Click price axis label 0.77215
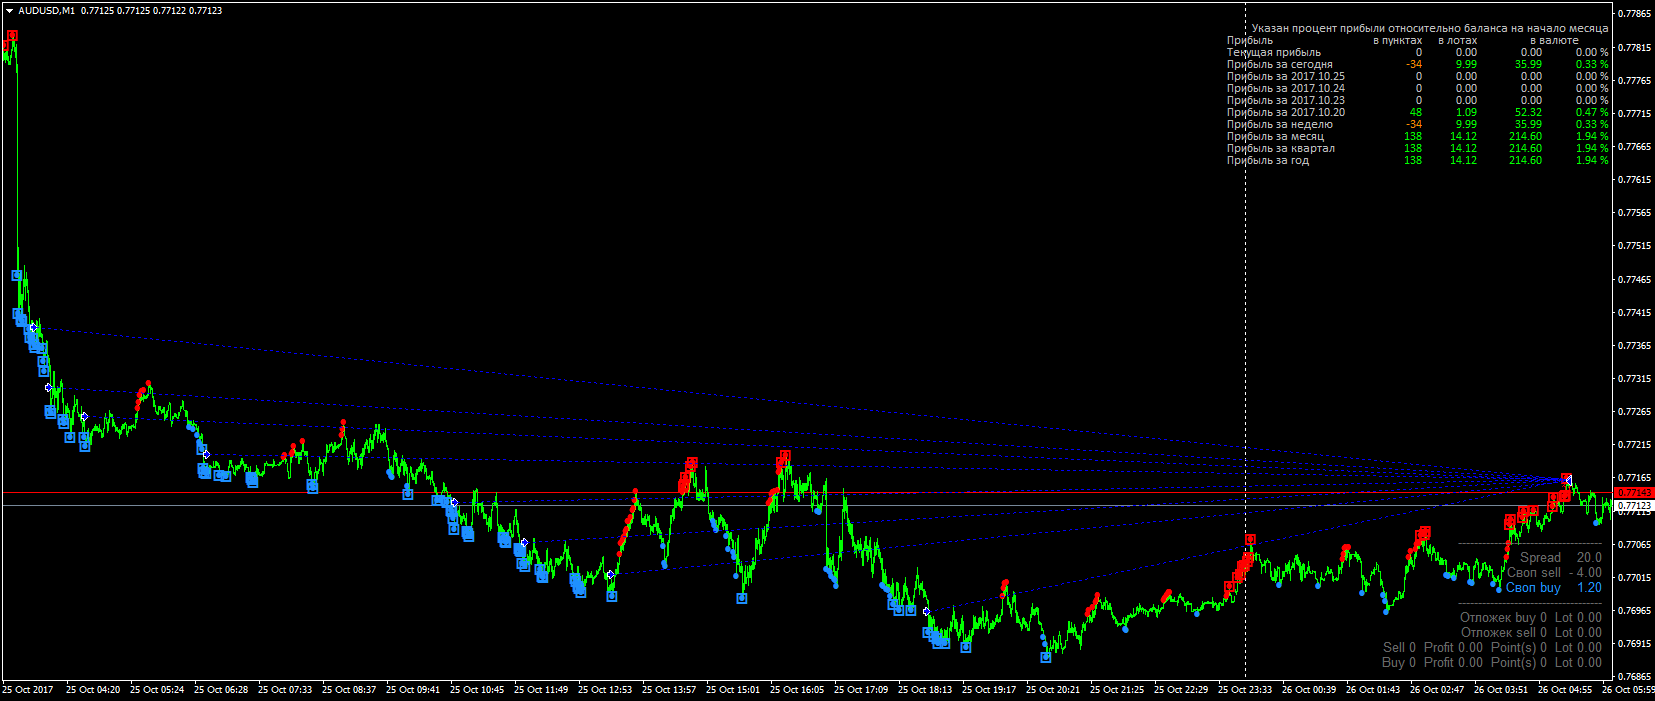 click(1634, 444)
